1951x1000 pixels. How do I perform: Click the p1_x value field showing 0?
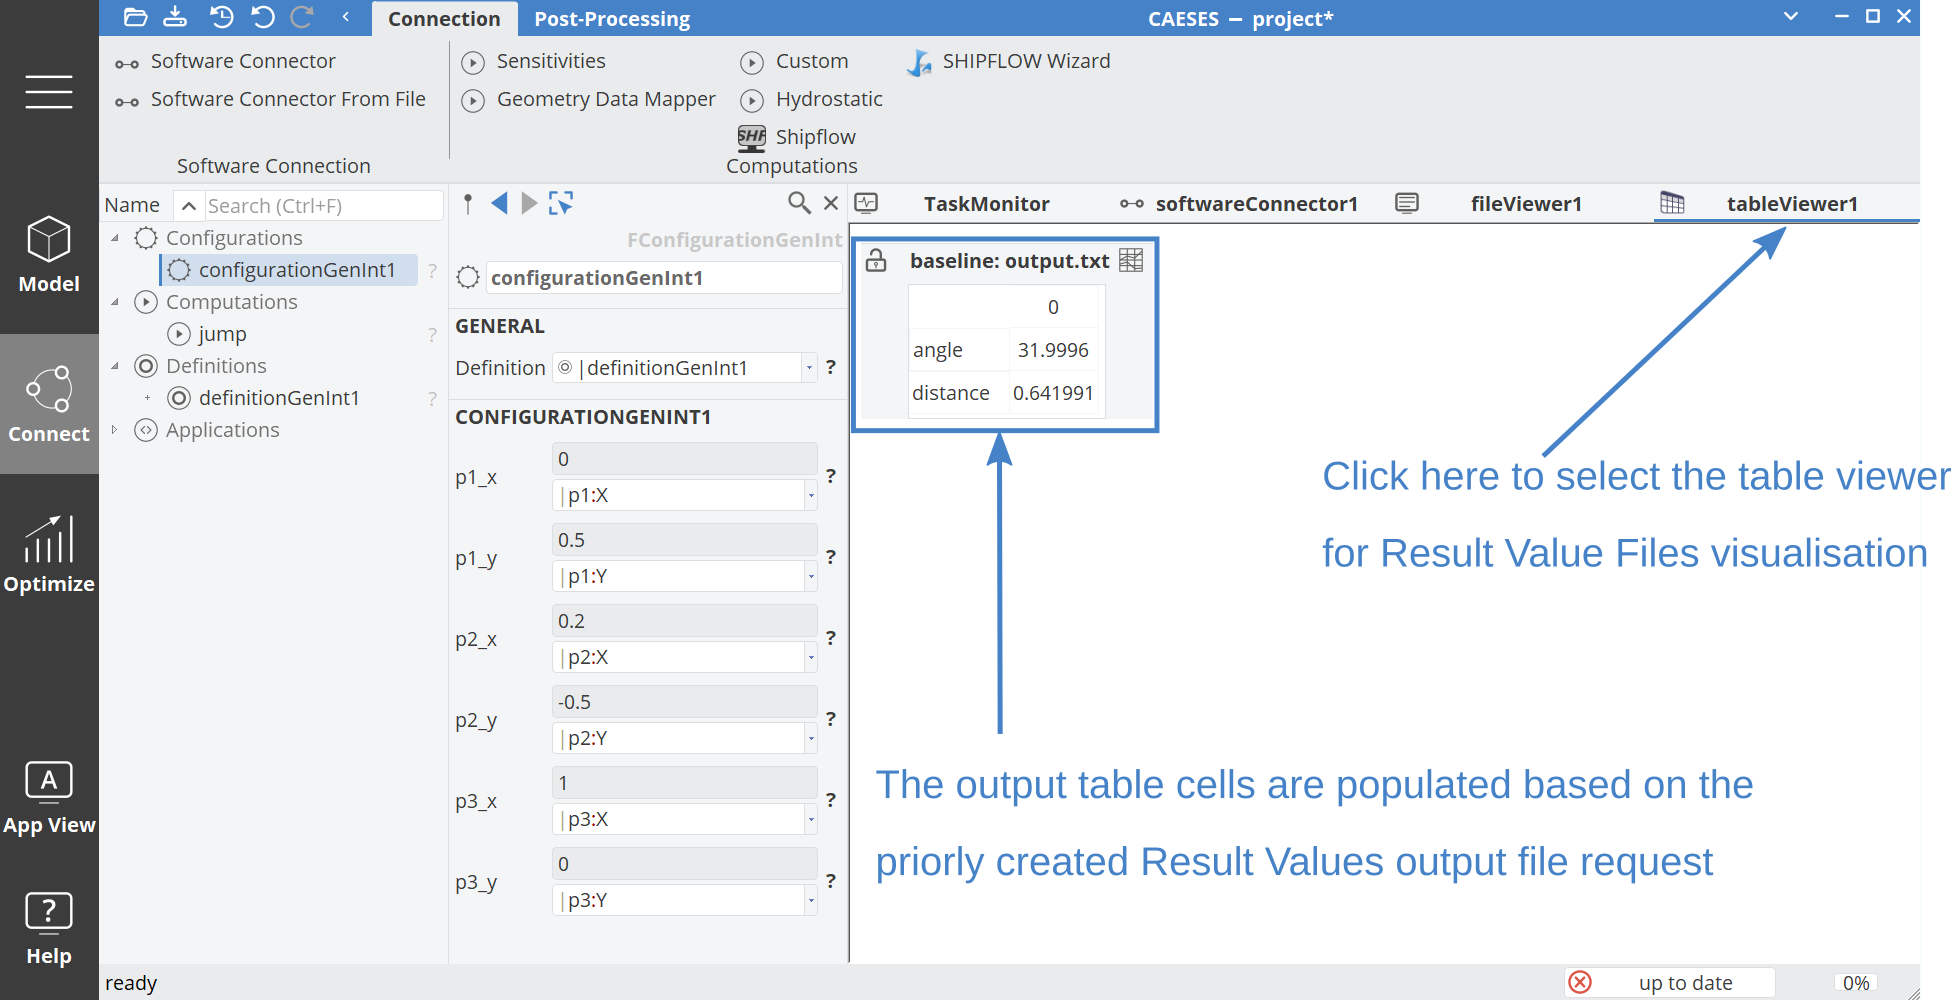point(684,459)
